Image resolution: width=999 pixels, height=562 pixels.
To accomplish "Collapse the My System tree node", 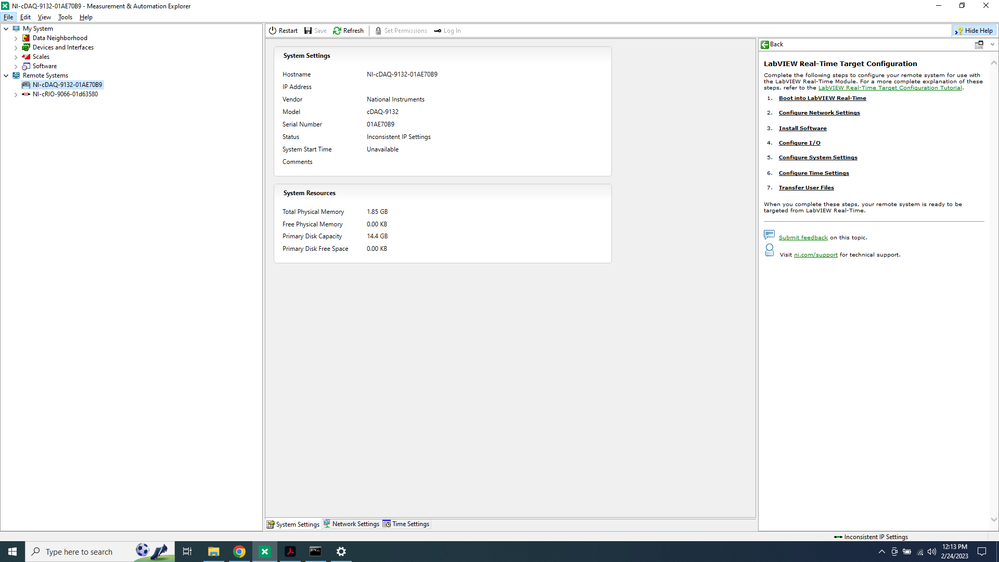I will click(6, 29).
